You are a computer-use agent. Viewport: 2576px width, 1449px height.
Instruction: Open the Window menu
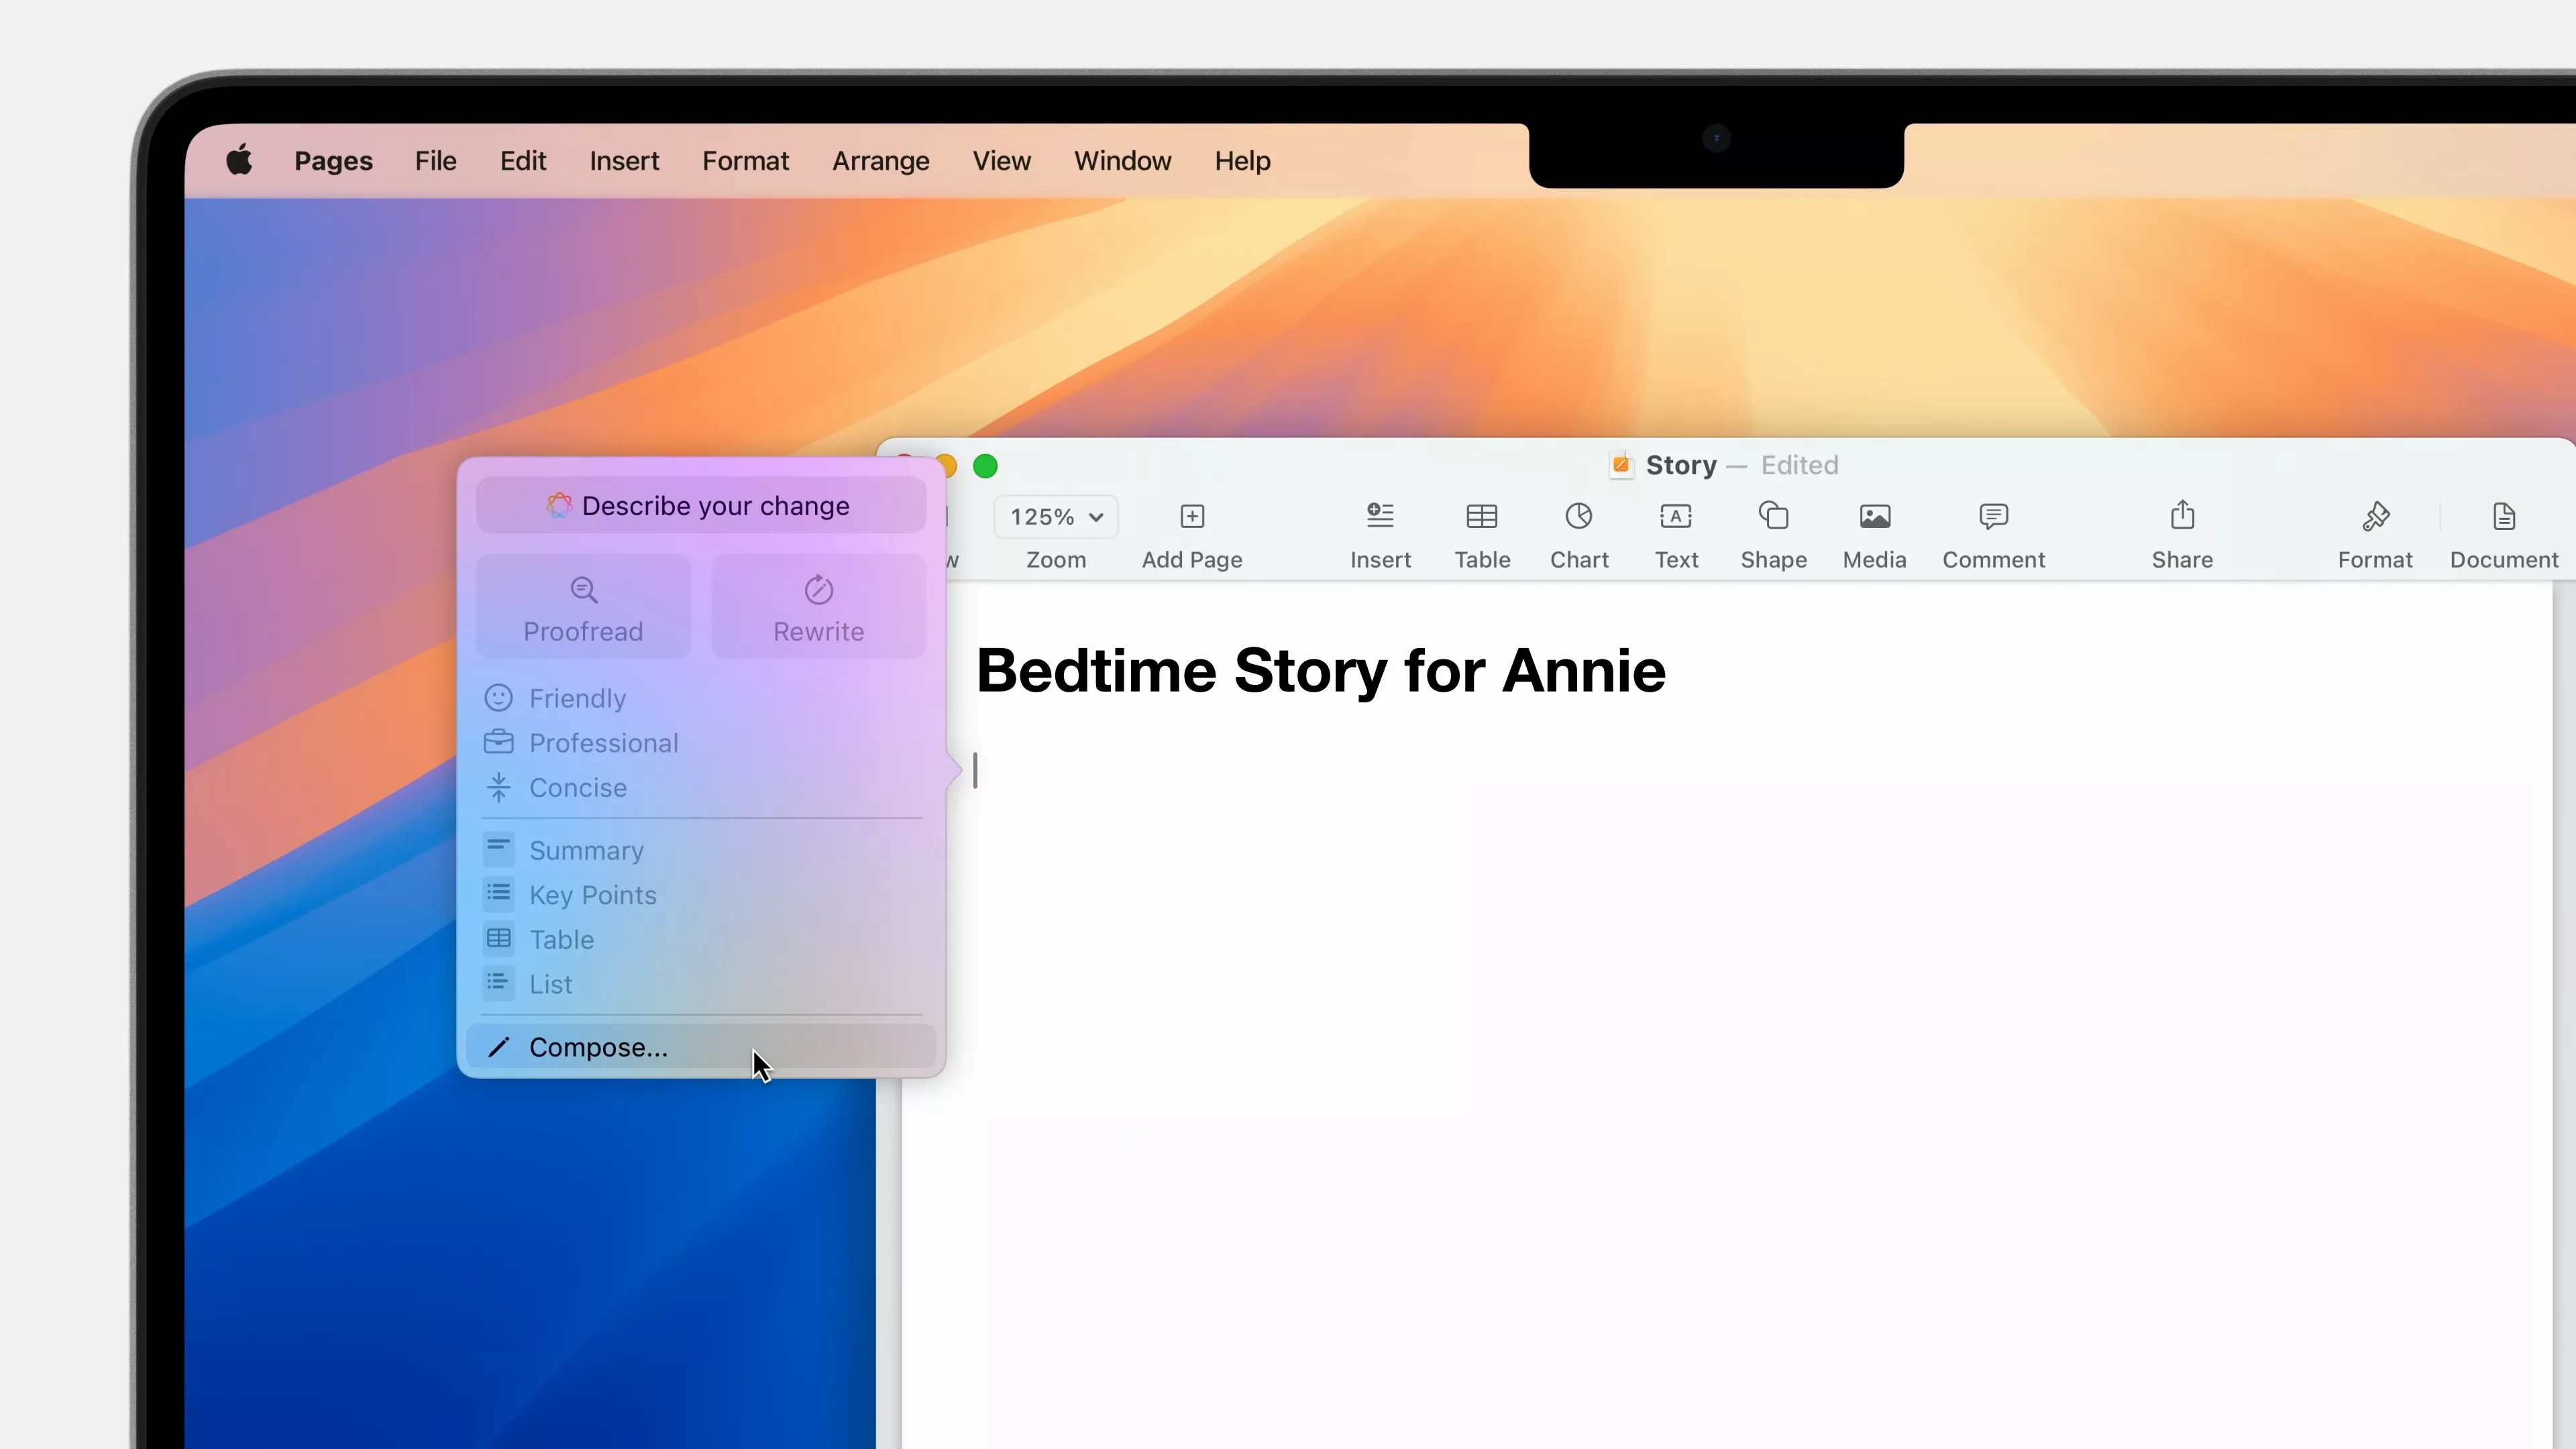point(1122,161)
